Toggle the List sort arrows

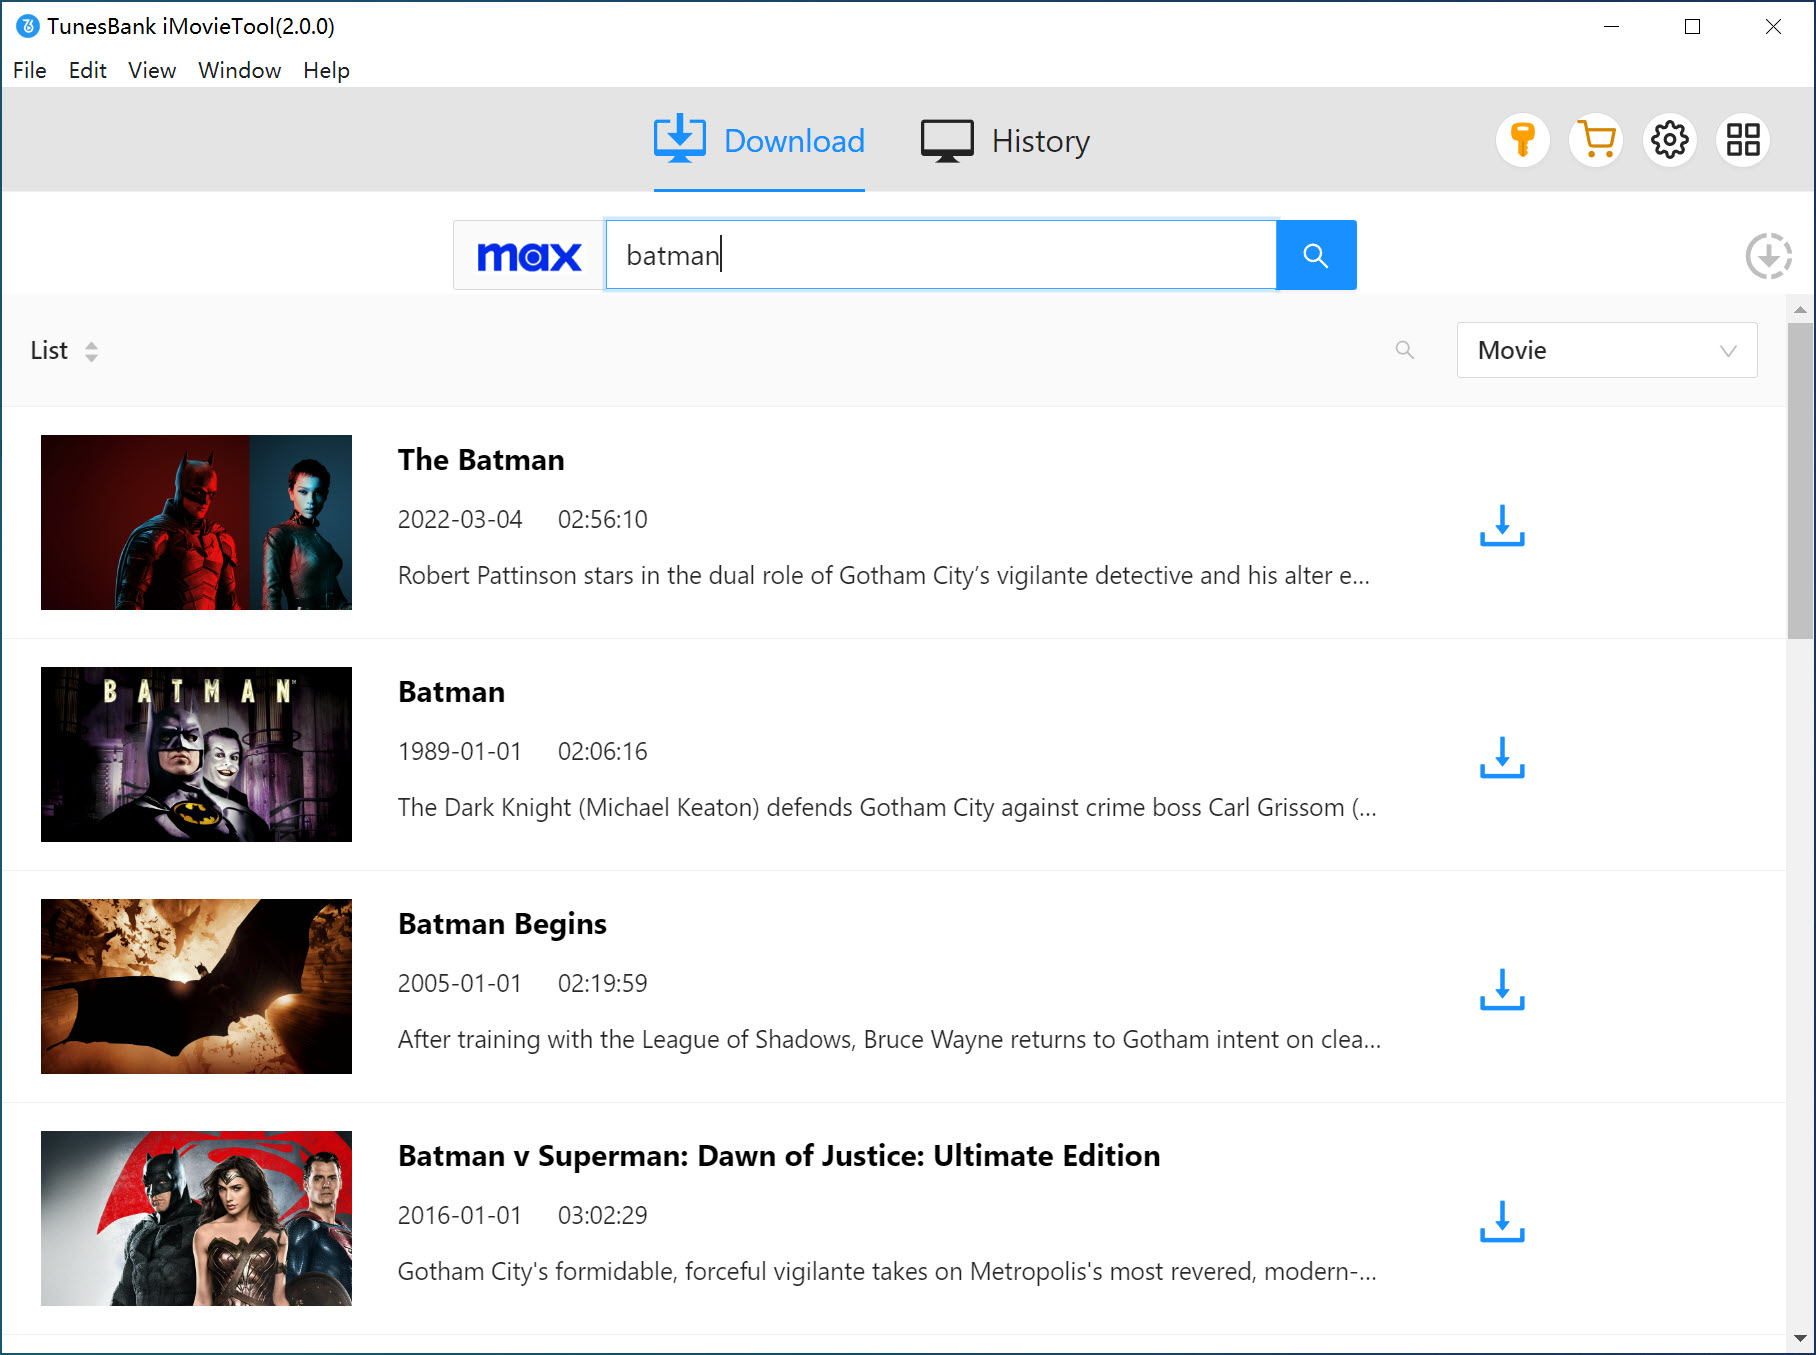coord(91,351)
